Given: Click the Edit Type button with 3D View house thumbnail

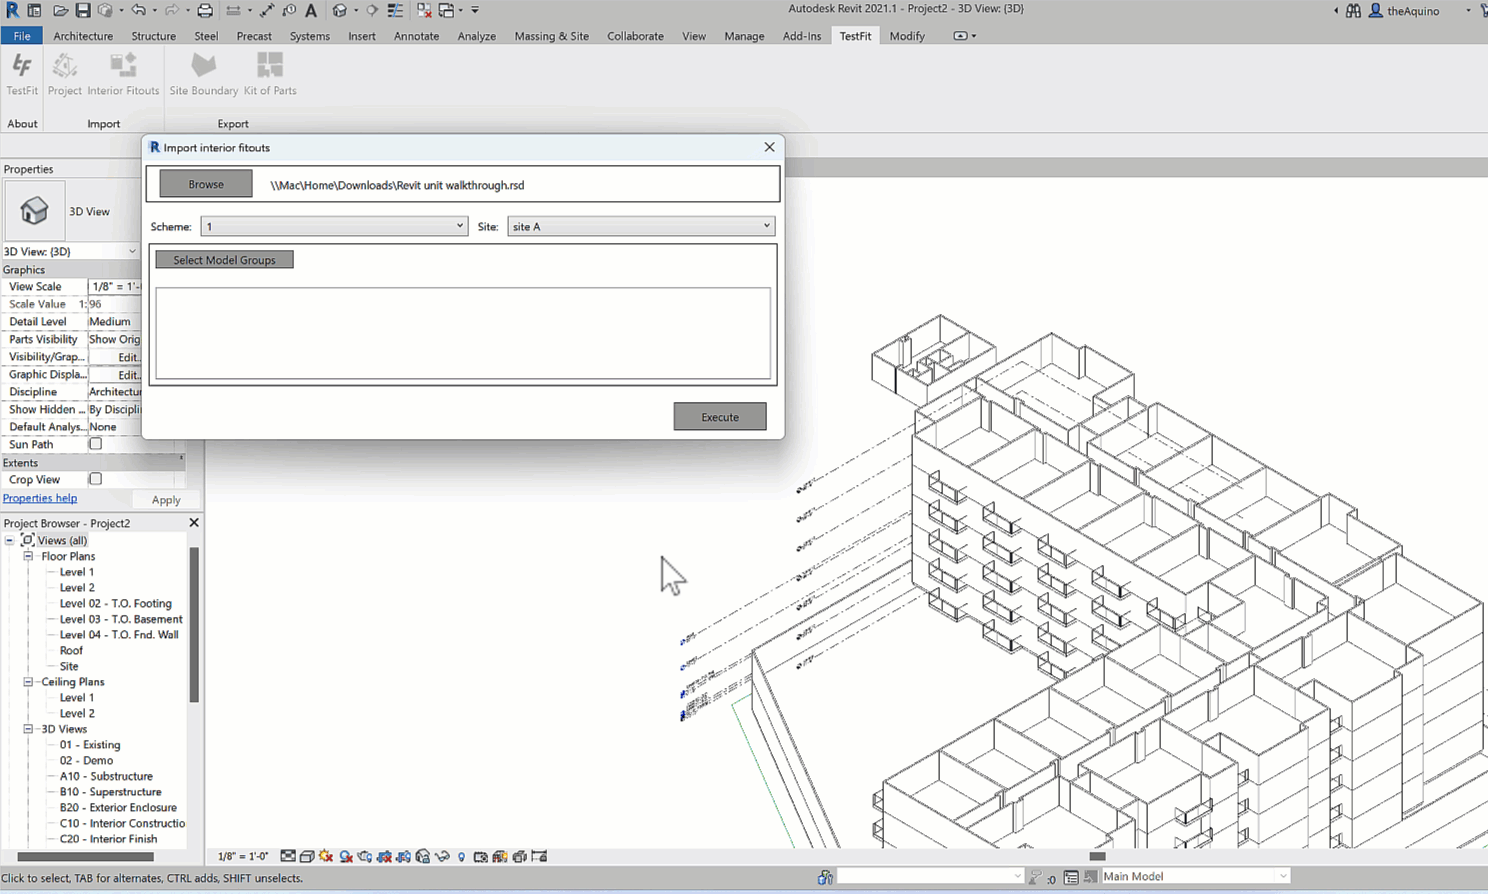Looking at the screenshot, I should coord(34,210).
